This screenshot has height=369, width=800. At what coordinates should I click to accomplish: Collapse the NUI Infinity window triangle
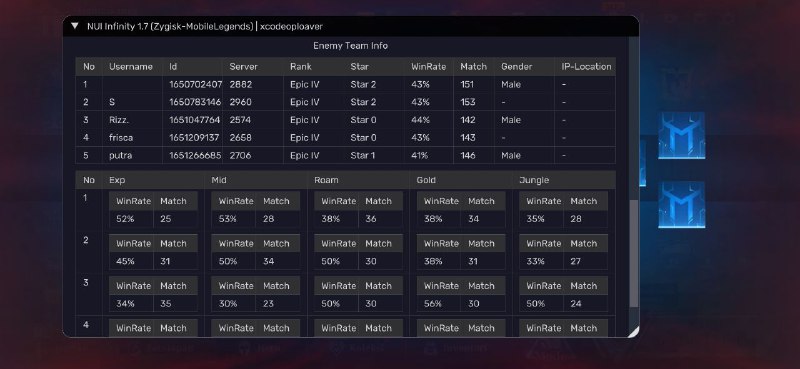click(75, 26)
